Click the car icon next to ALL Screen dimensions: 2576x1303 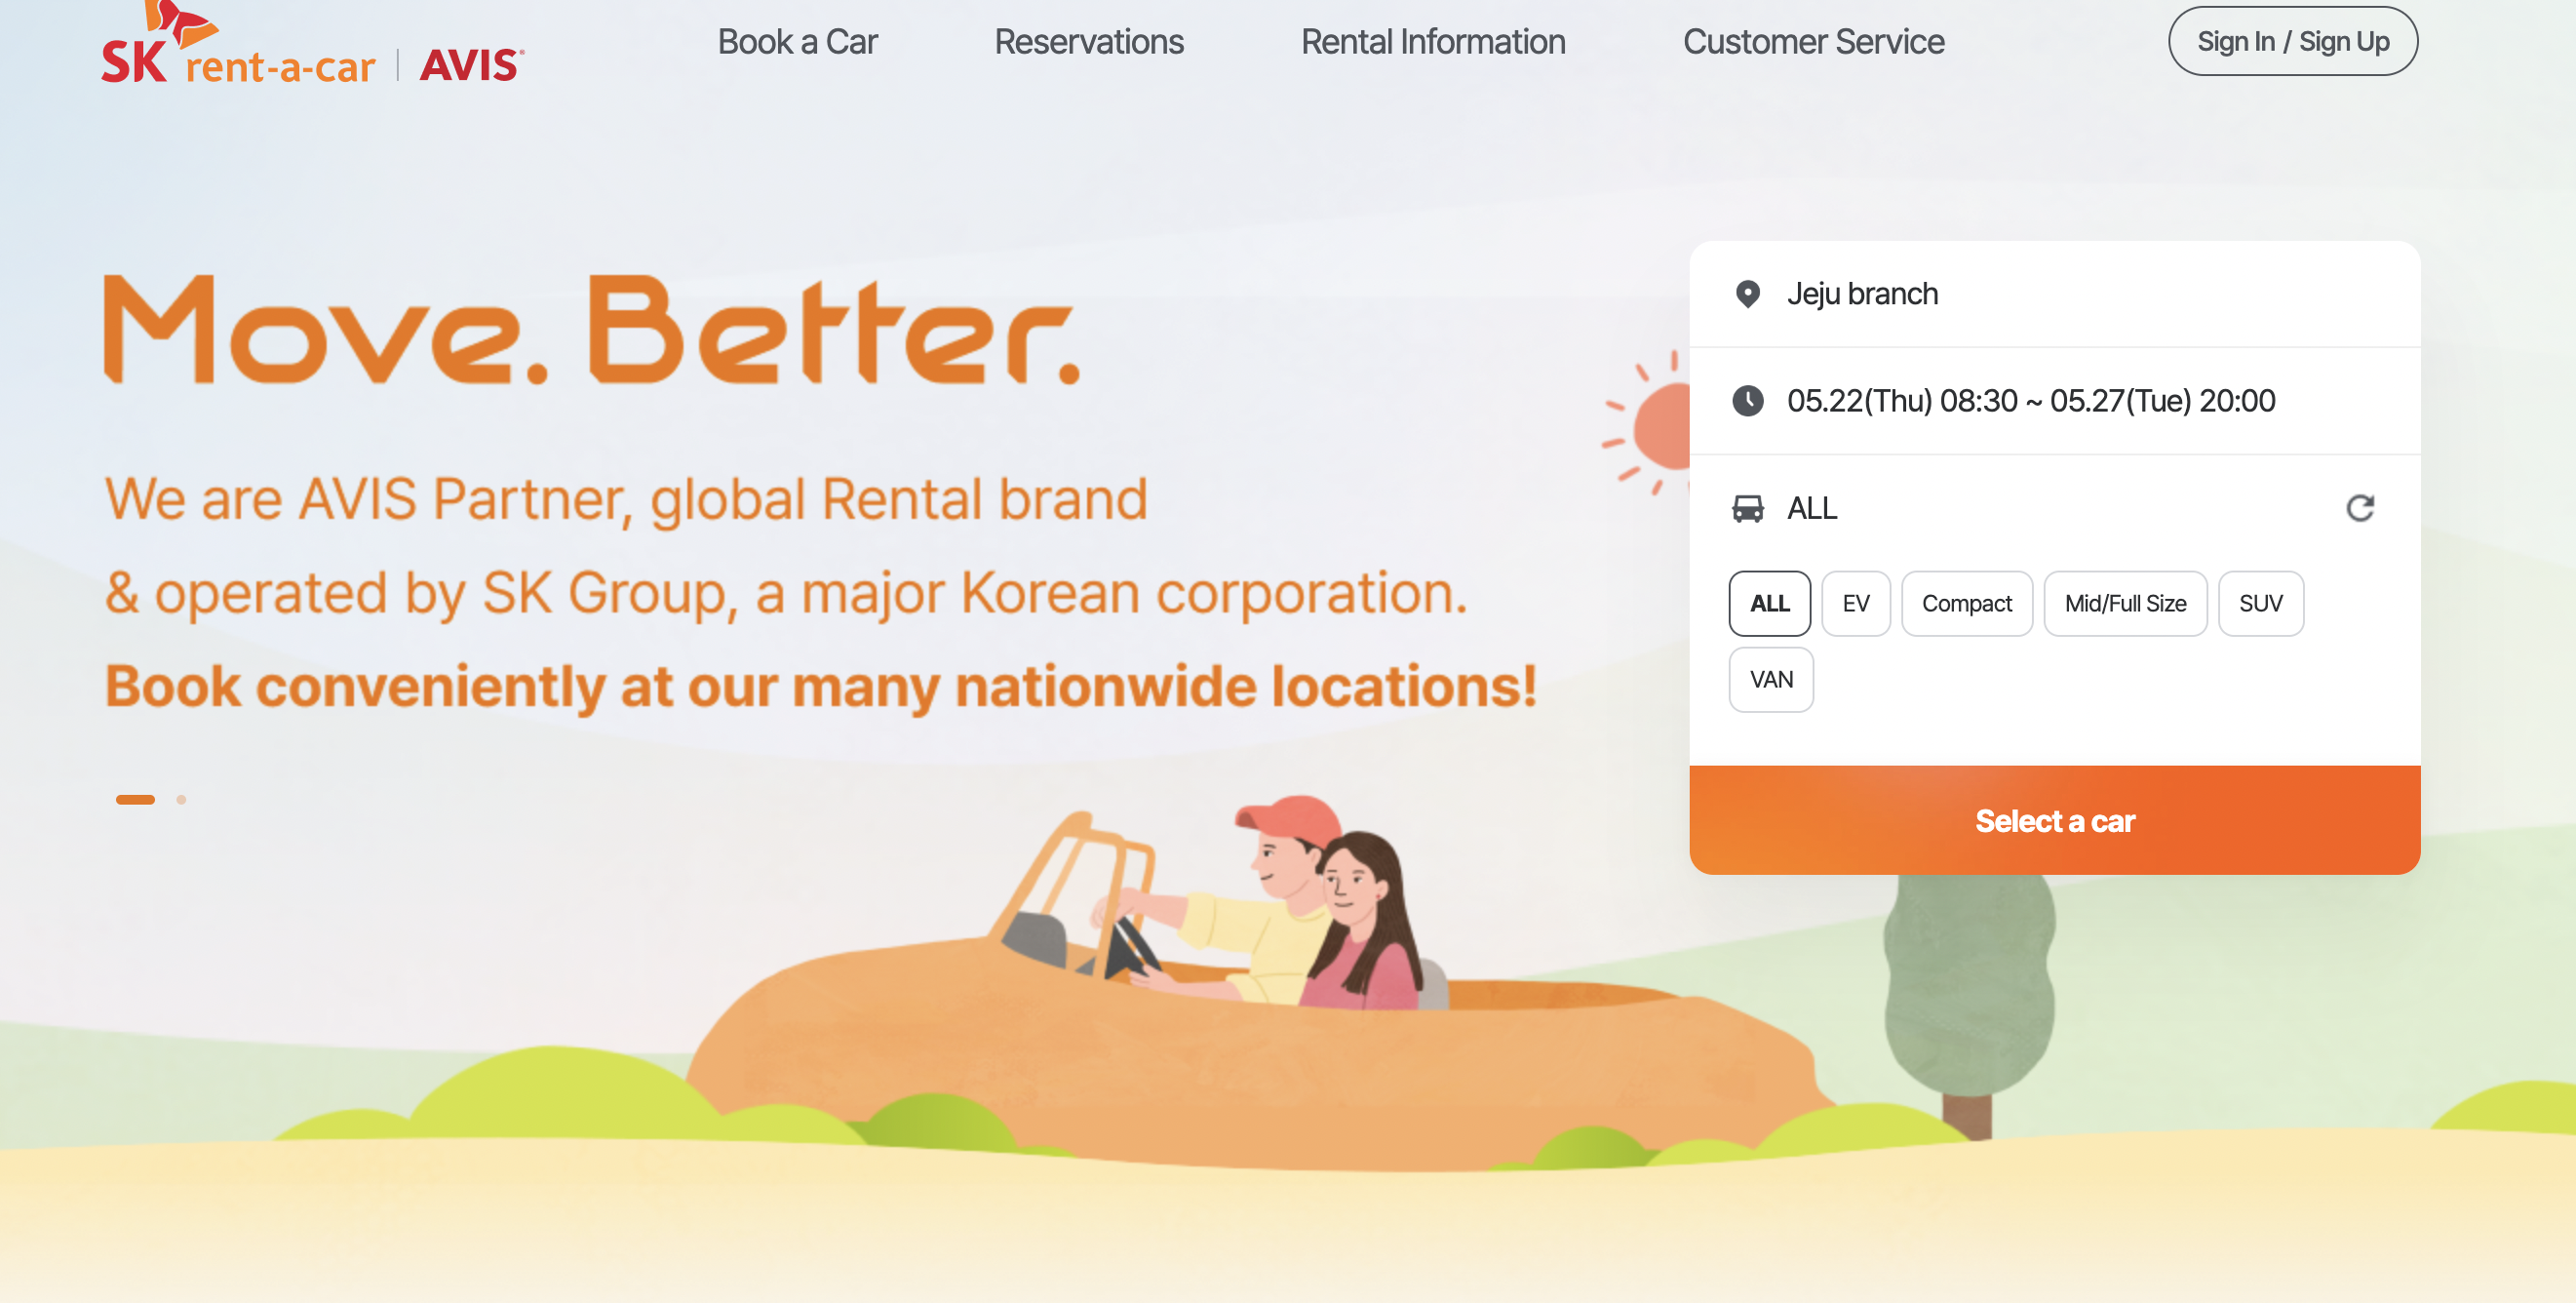click(1747, 508)
